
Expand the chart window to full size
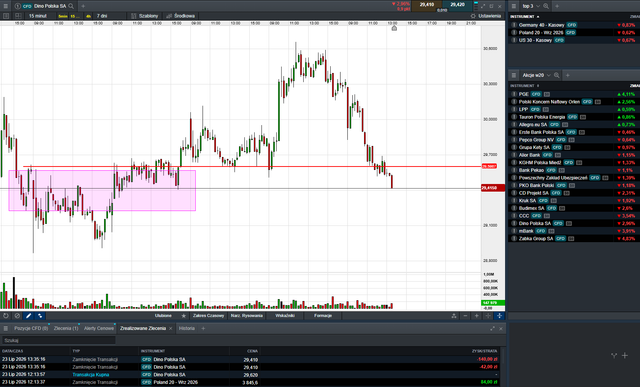[x=483, y=6]
